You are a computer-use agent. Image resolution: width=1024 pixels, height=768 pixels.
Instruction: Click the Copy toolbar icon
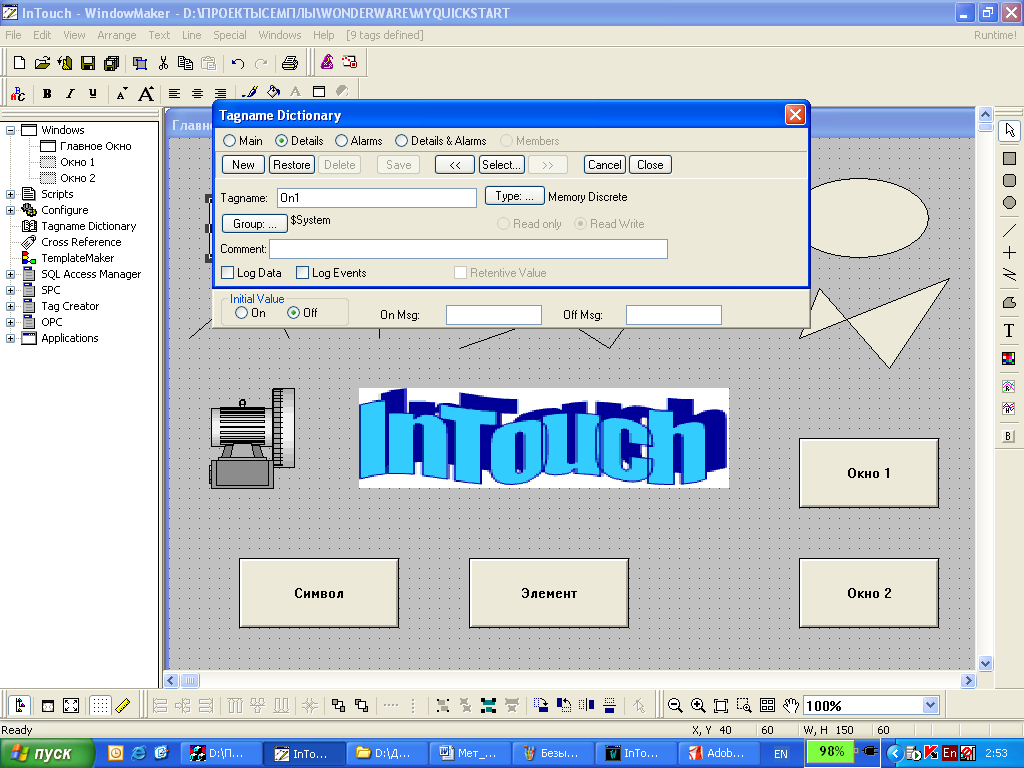[185, 63]
